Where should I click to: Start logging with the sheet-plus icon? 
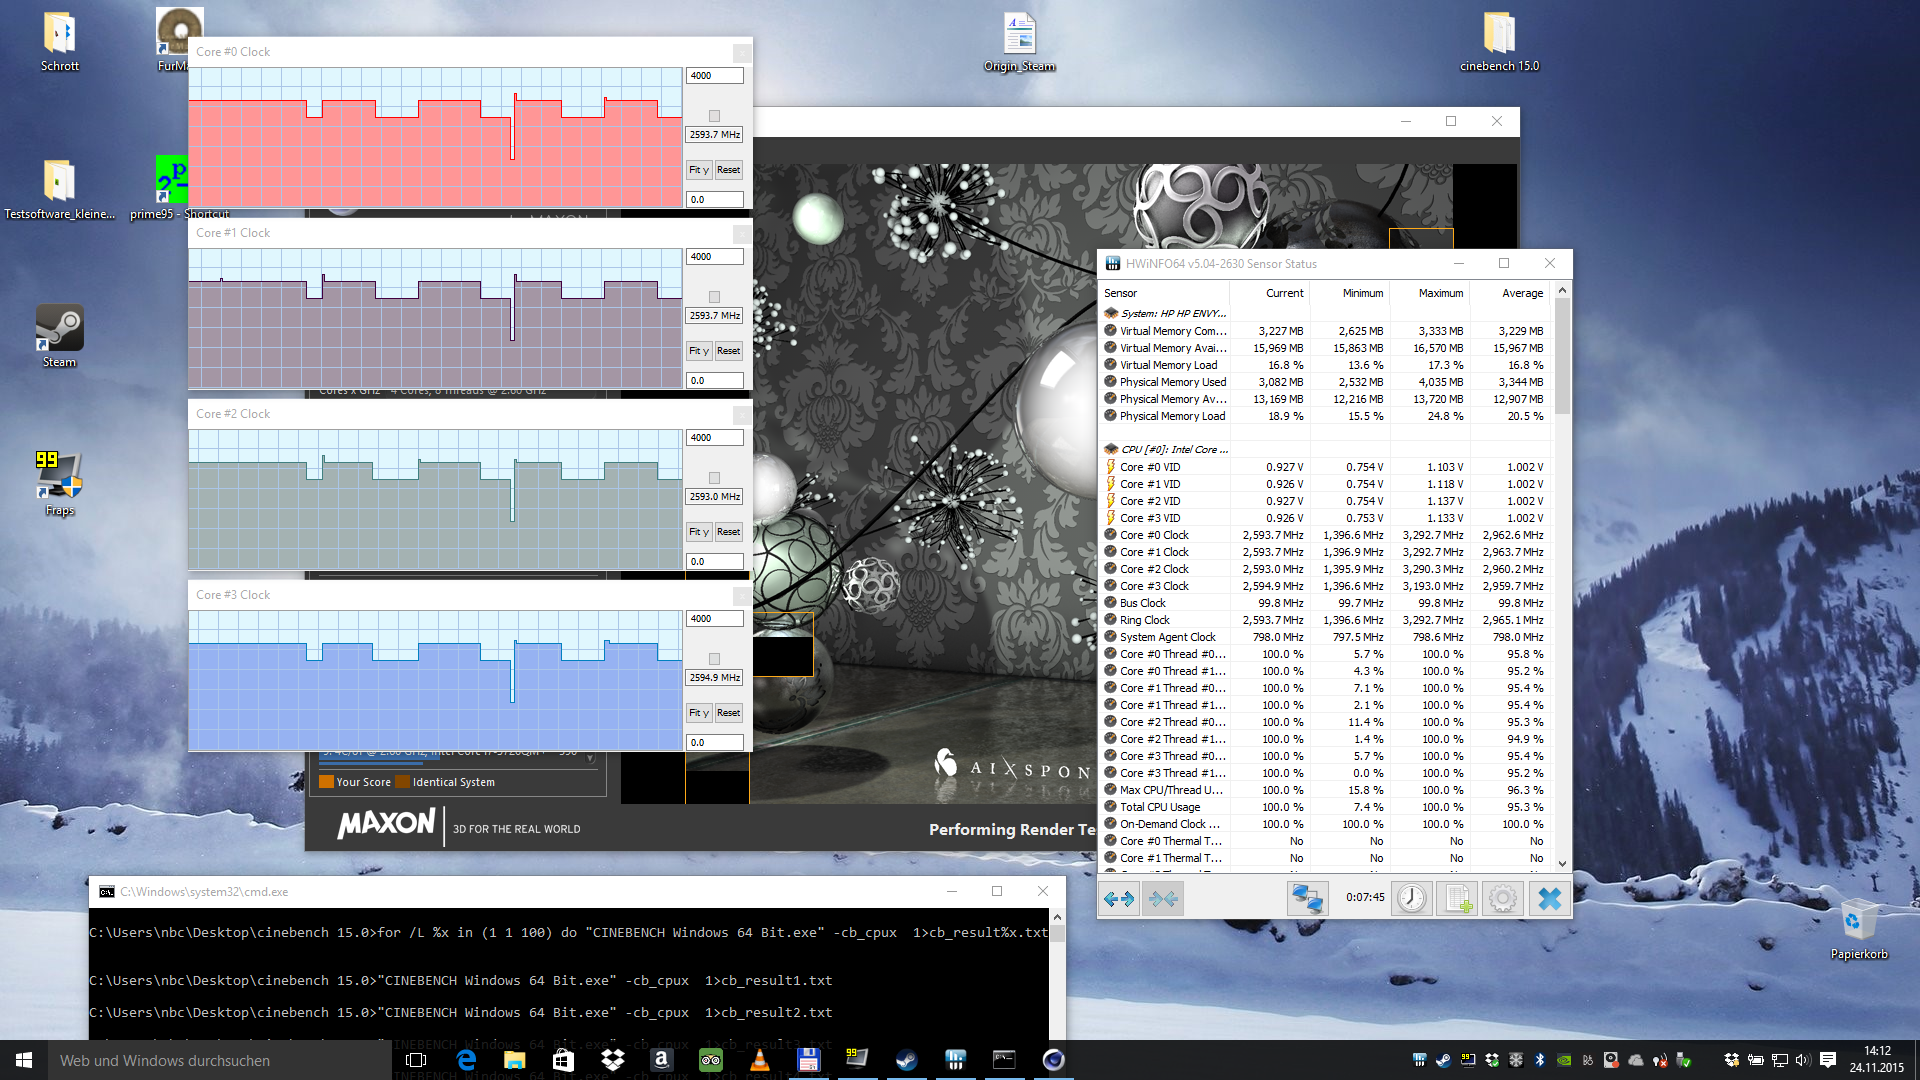[1458, 899]
